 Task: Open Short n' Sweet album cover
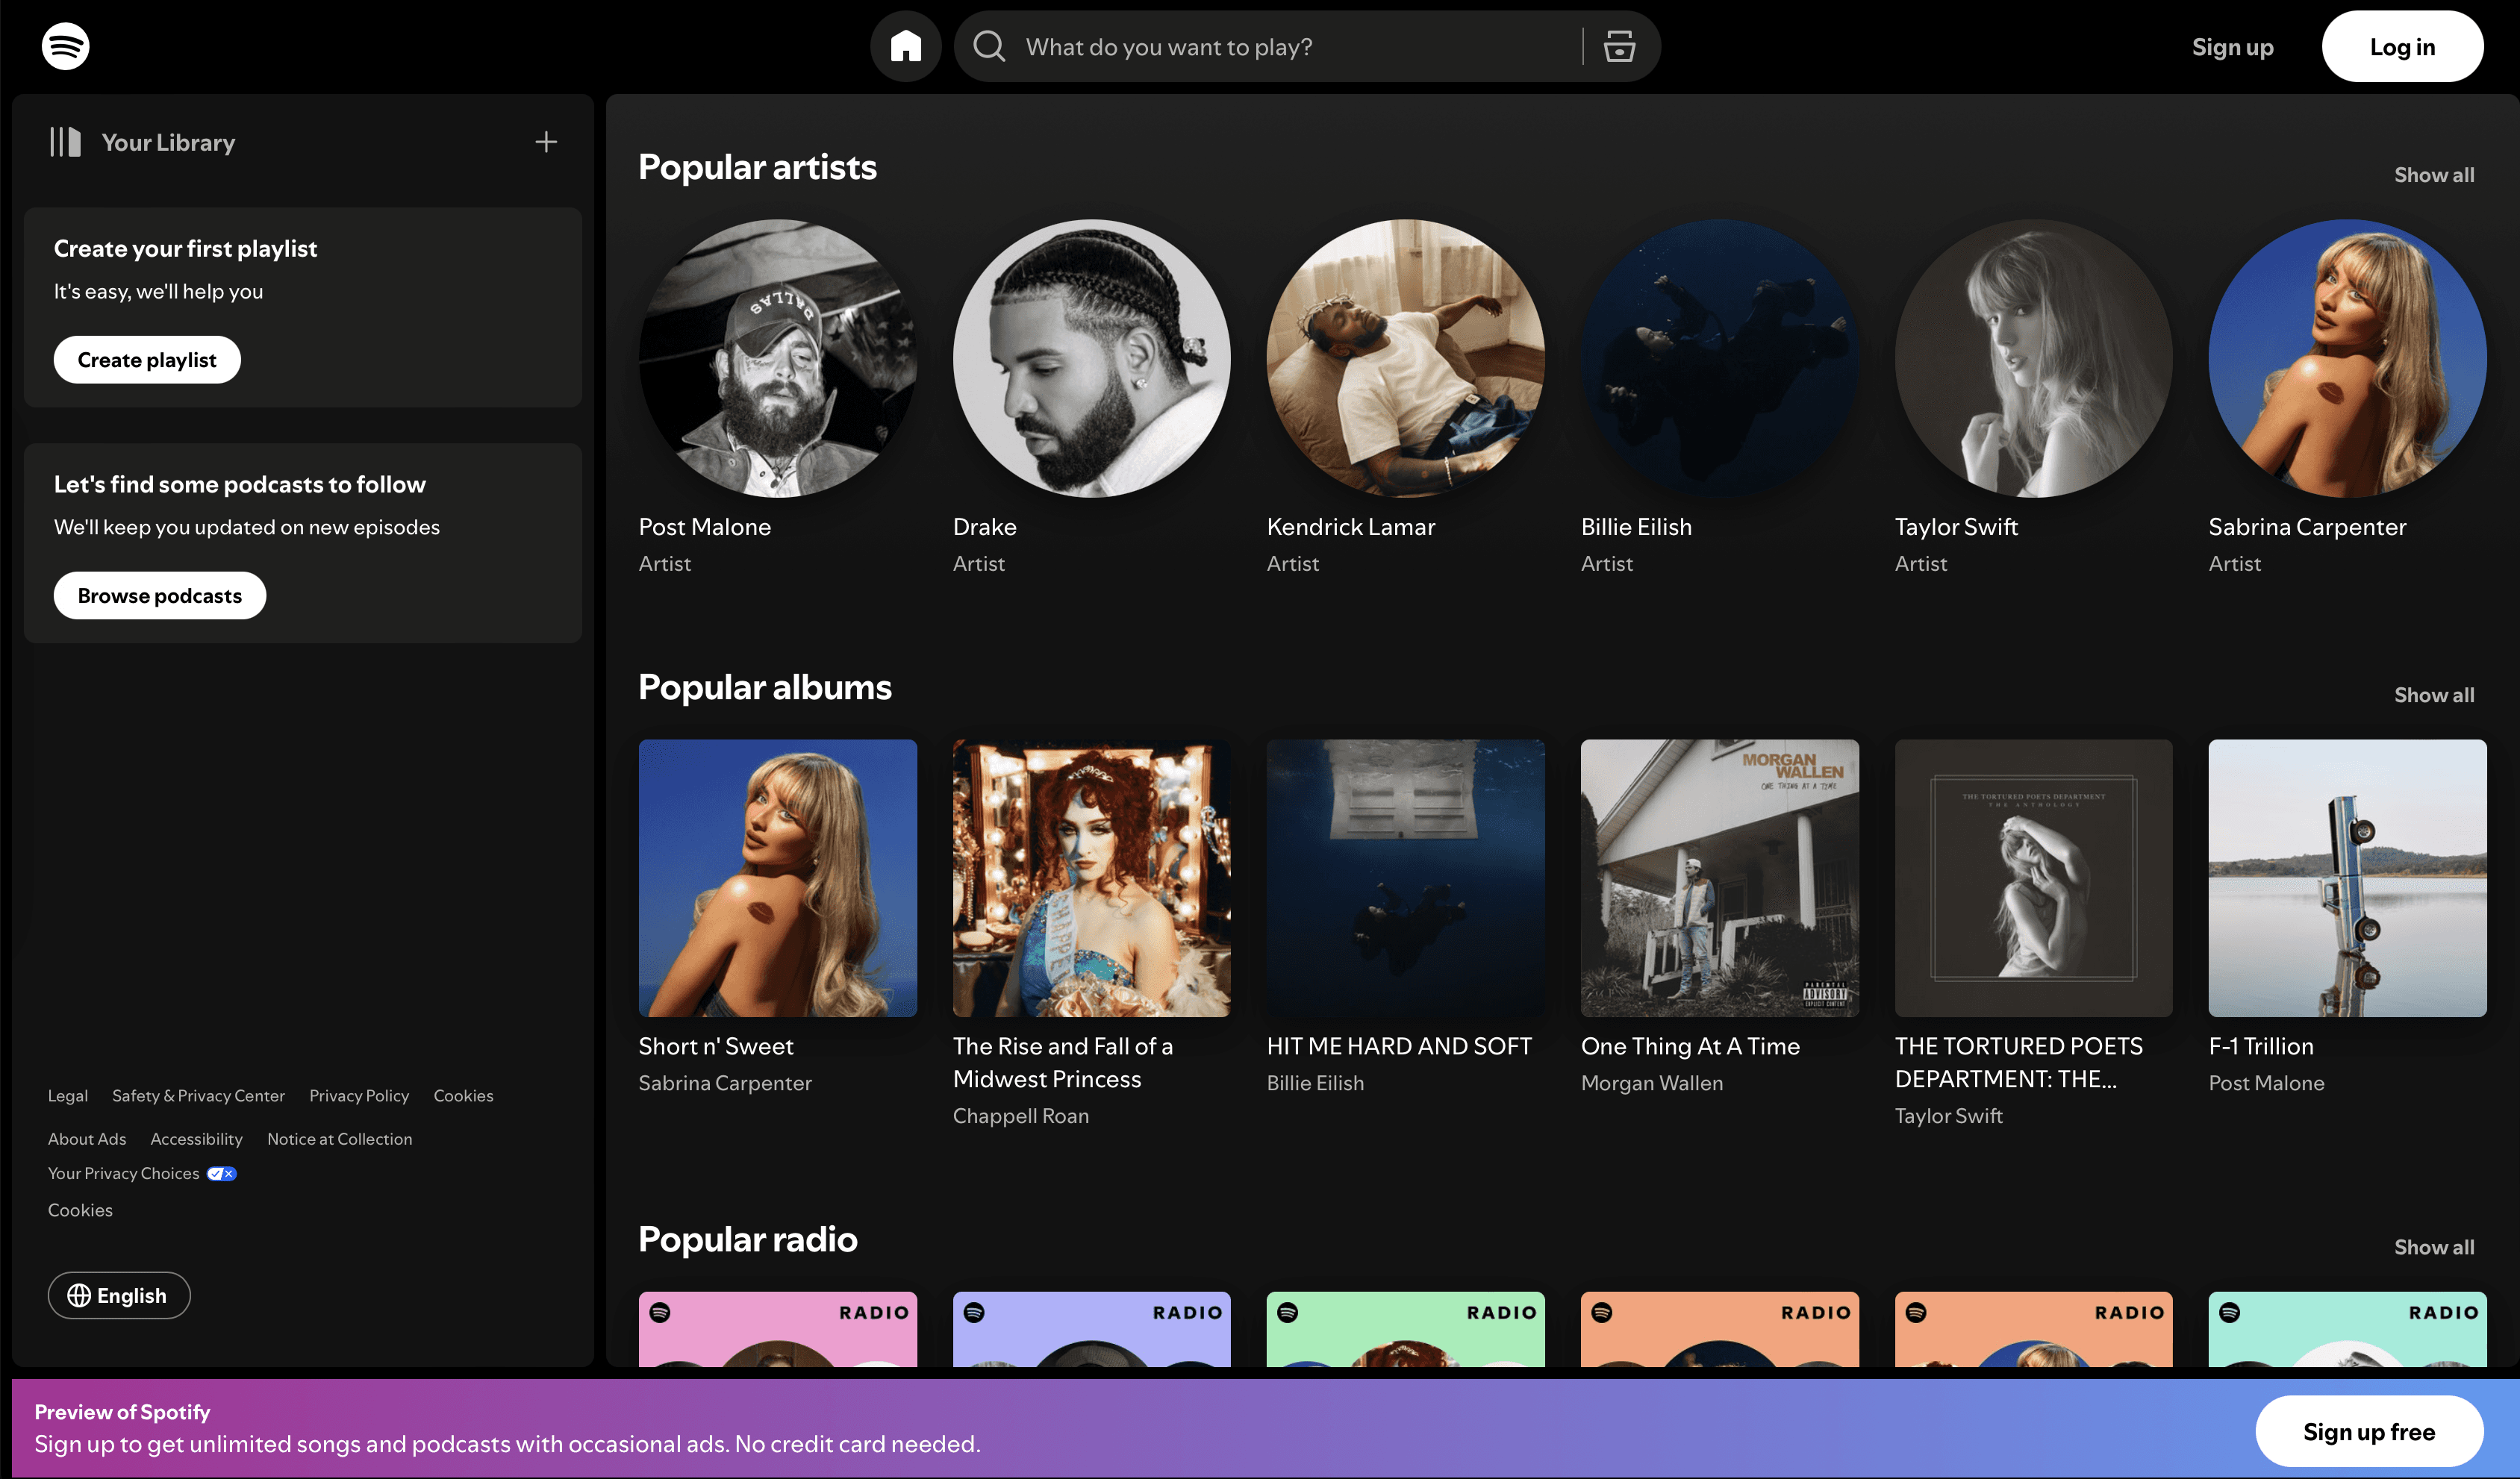[x=778, y=878]
